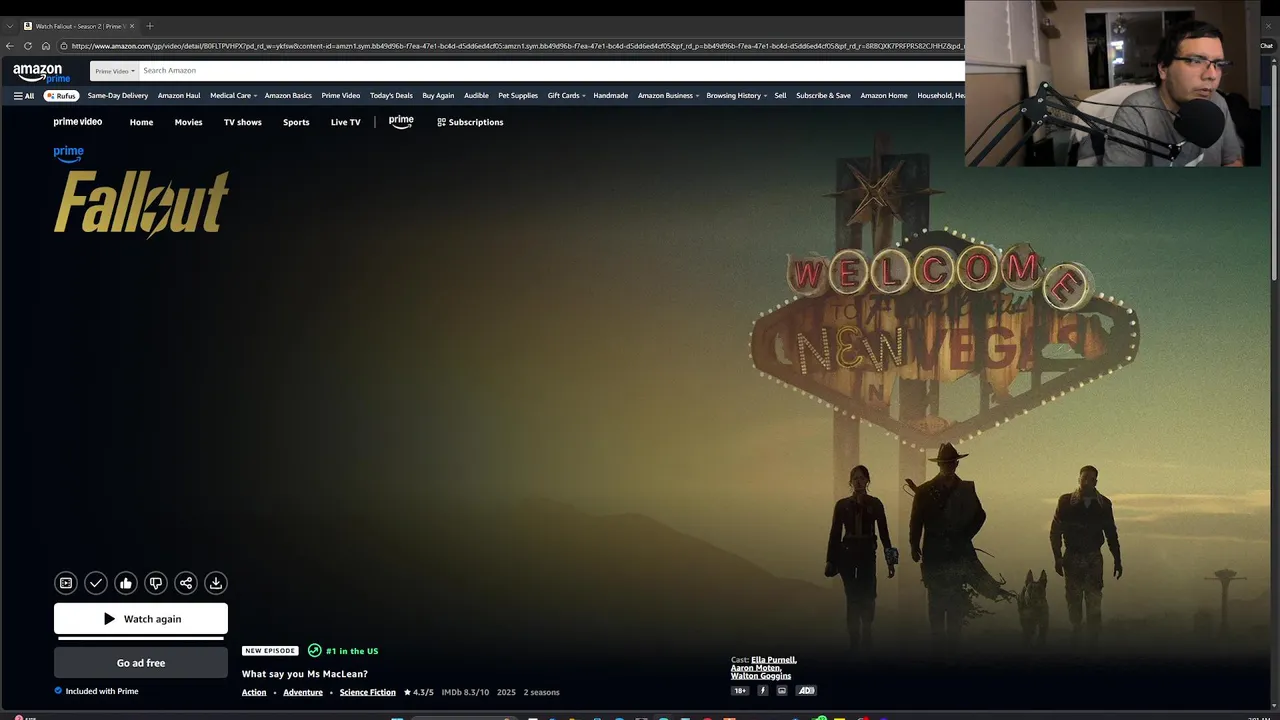Screen dimensions: 1280x720
Task: Open the Share icon
Action: tap(186, 583)
